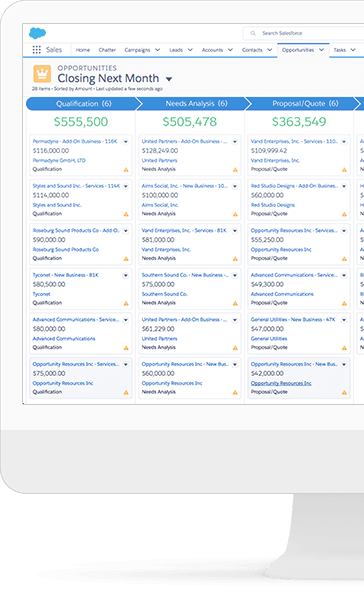Expand the Accounts tab chevron
364x600 pixels.
coord(230,50)
